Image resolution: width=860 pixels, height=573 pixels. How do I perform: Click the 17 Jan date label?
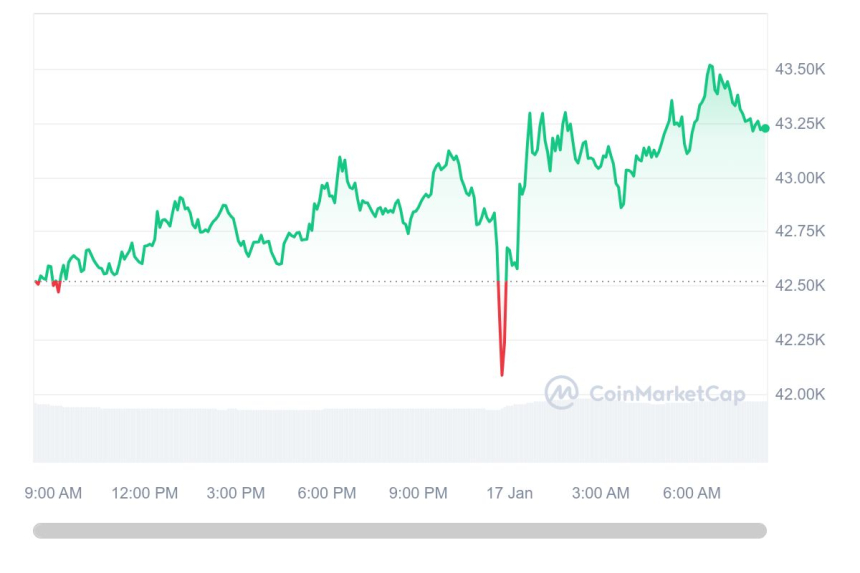coord(509,493)
